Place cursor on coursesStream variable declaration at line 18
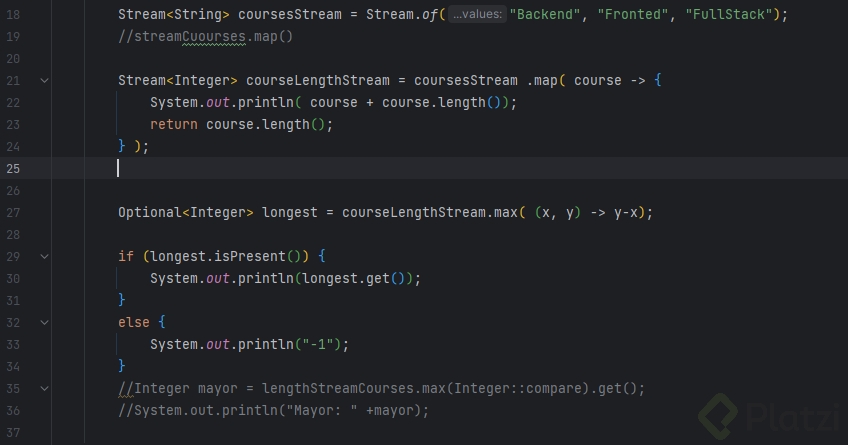The width and height of the screenshot is (848, 445). [x=290, y=14]
